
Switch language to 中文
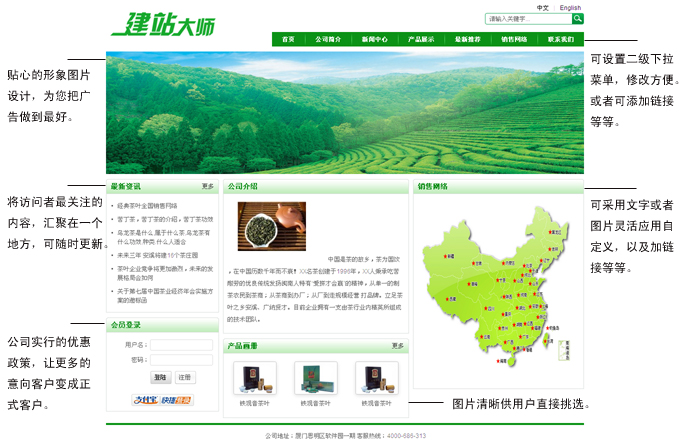point(543,7)
